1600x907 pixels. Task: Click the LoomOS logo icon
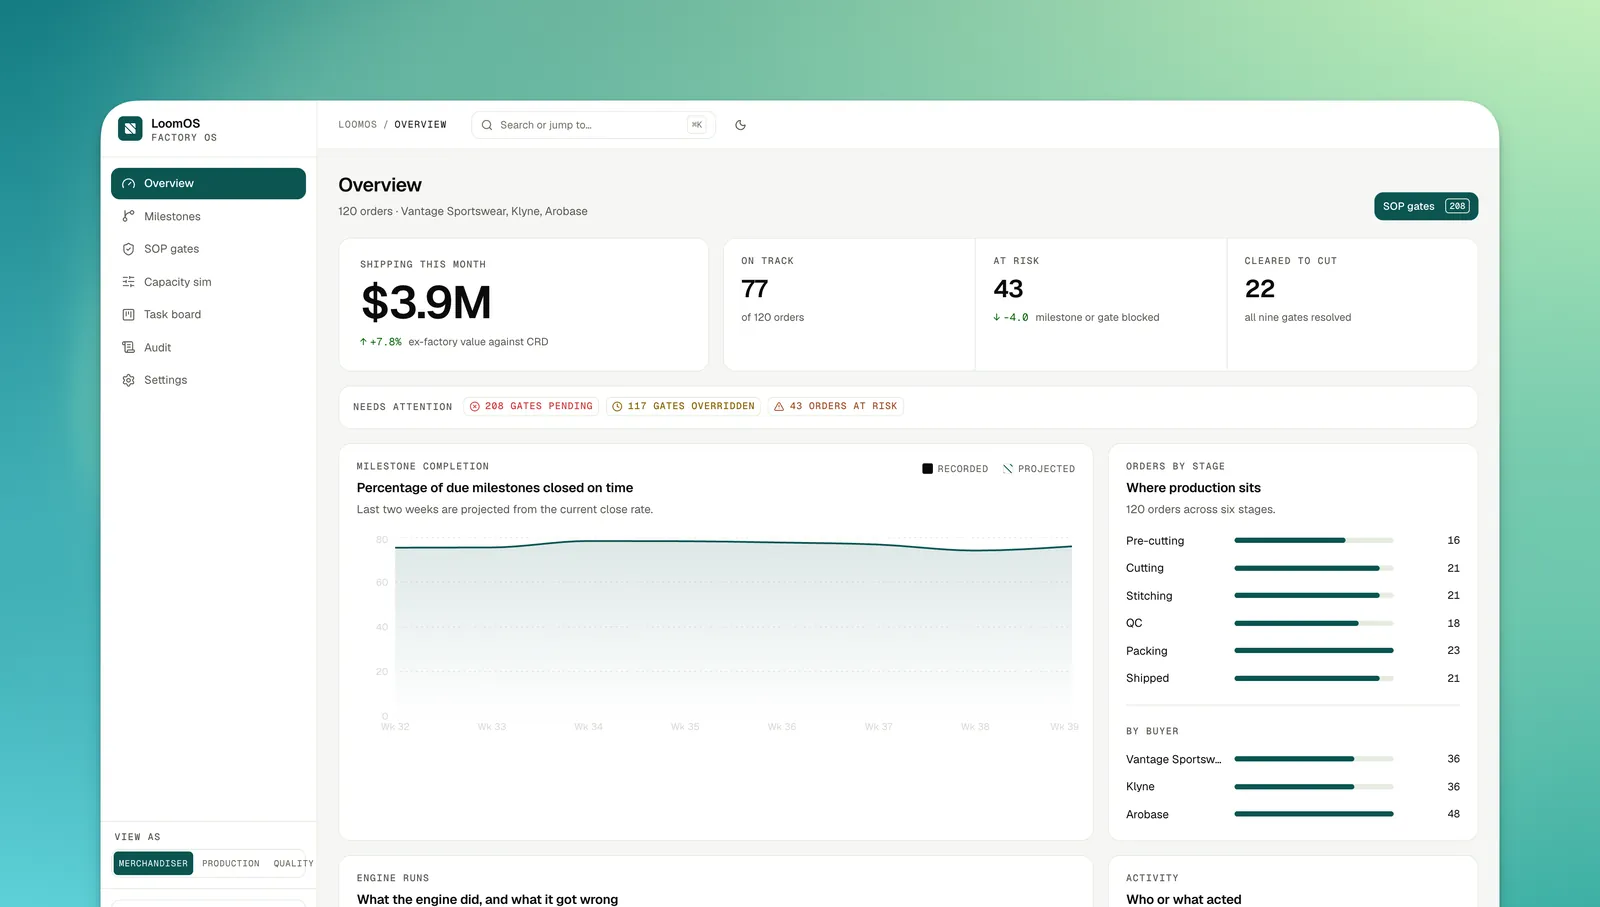click(x=130, y=128)
